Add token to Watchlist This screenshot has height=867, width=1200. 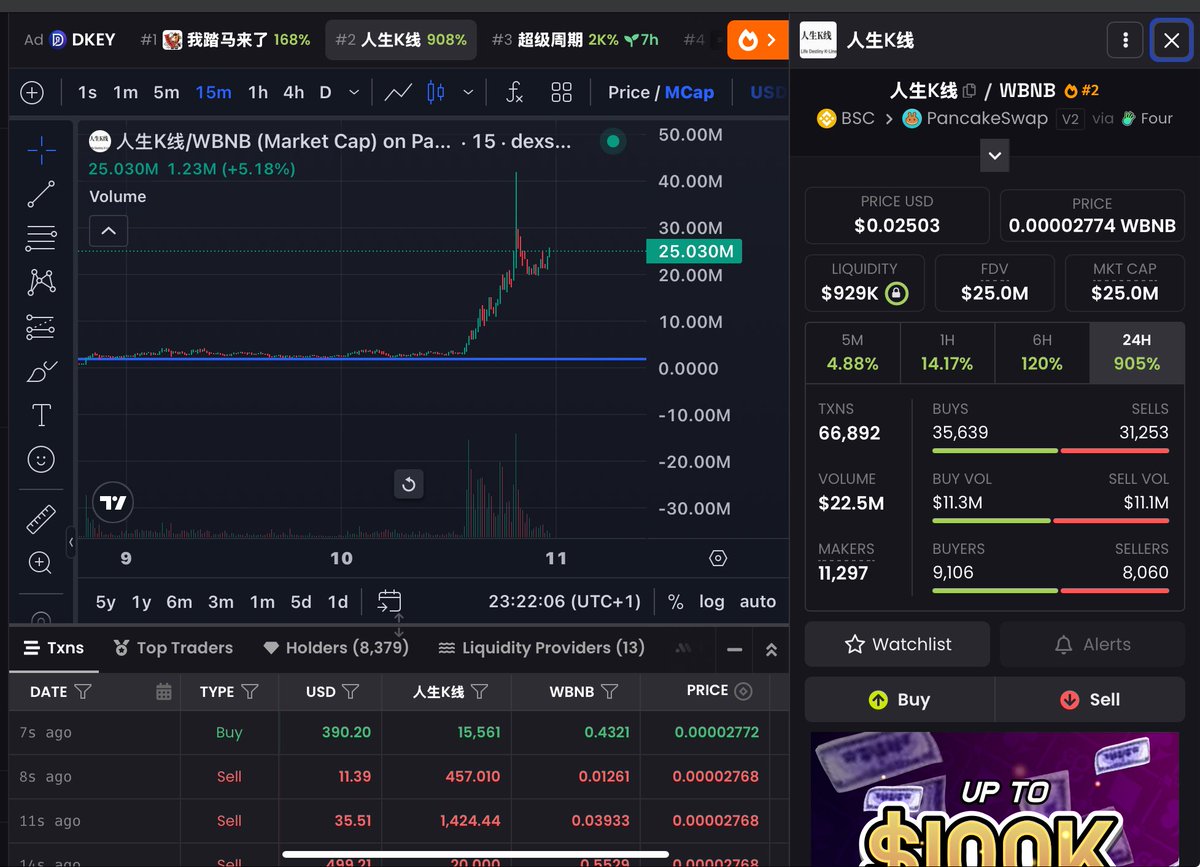(x=897, y=644)
